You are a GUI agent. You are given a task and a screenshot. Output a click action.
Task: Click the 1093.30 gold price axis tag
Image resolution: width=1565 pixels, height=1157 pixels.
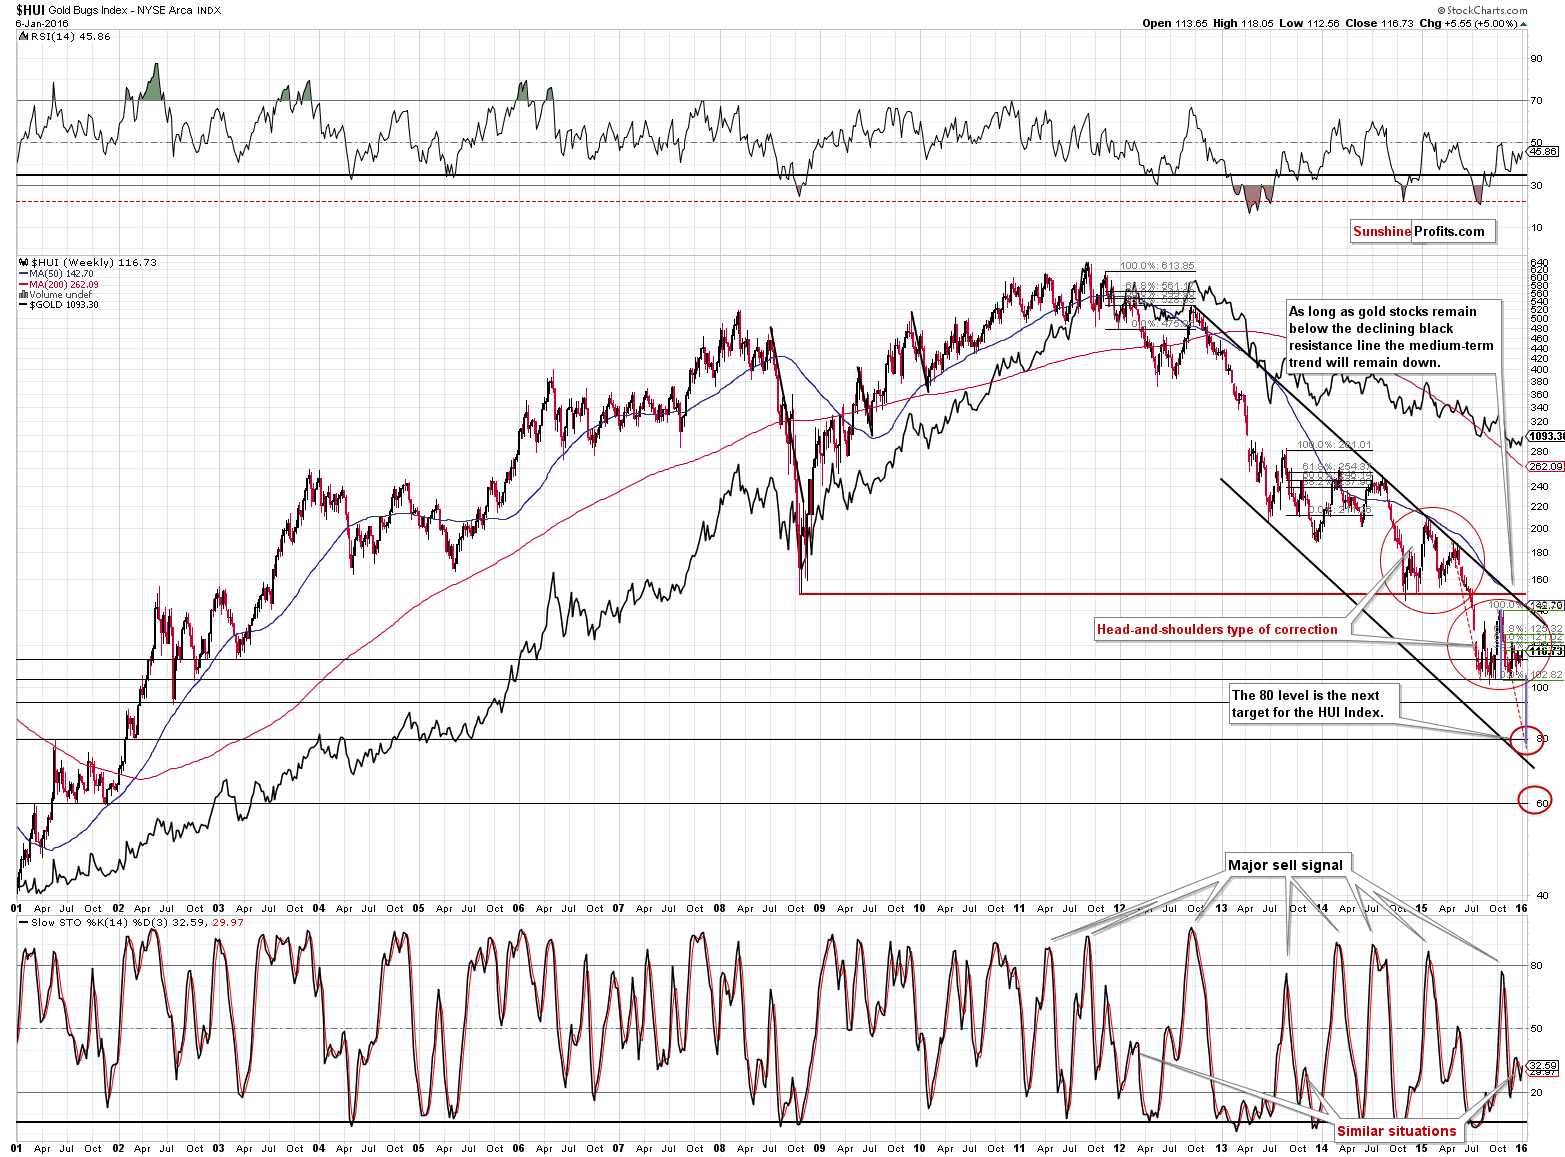coord(1545,436)
